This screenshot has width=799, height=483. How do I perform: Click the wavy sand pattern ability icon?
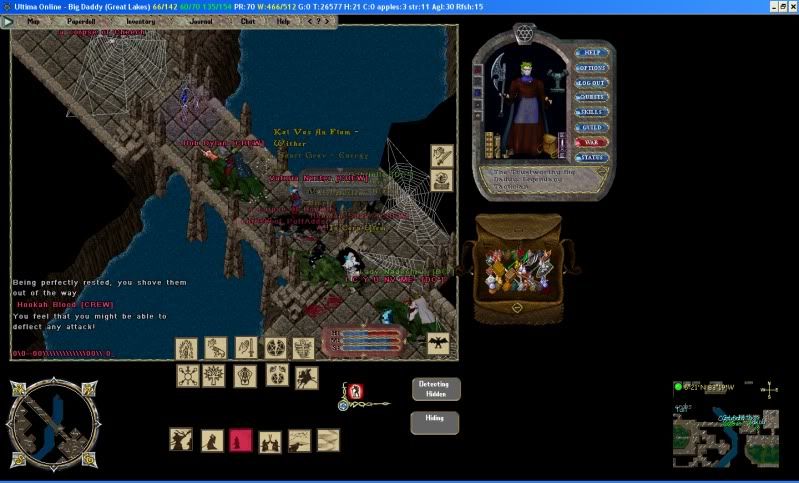pyautogui.click(x=328, y=440)
